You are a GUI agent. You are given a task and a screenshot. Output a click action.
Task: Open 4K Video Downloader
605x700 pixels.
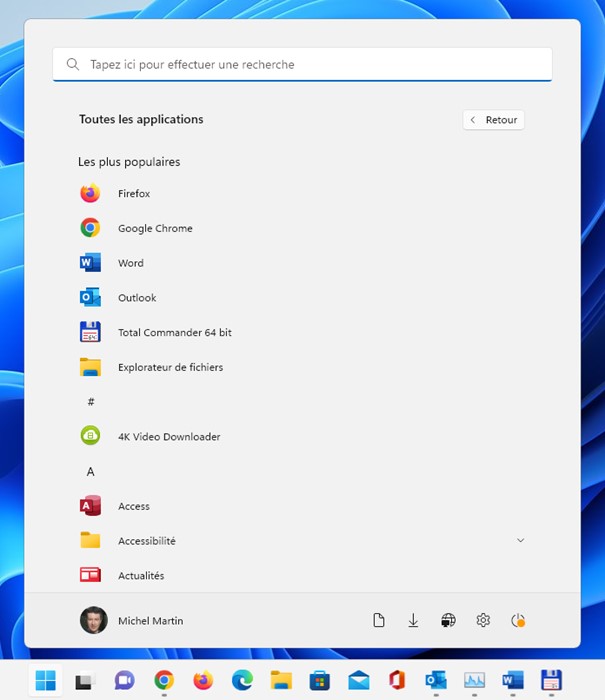click(168, 437)
